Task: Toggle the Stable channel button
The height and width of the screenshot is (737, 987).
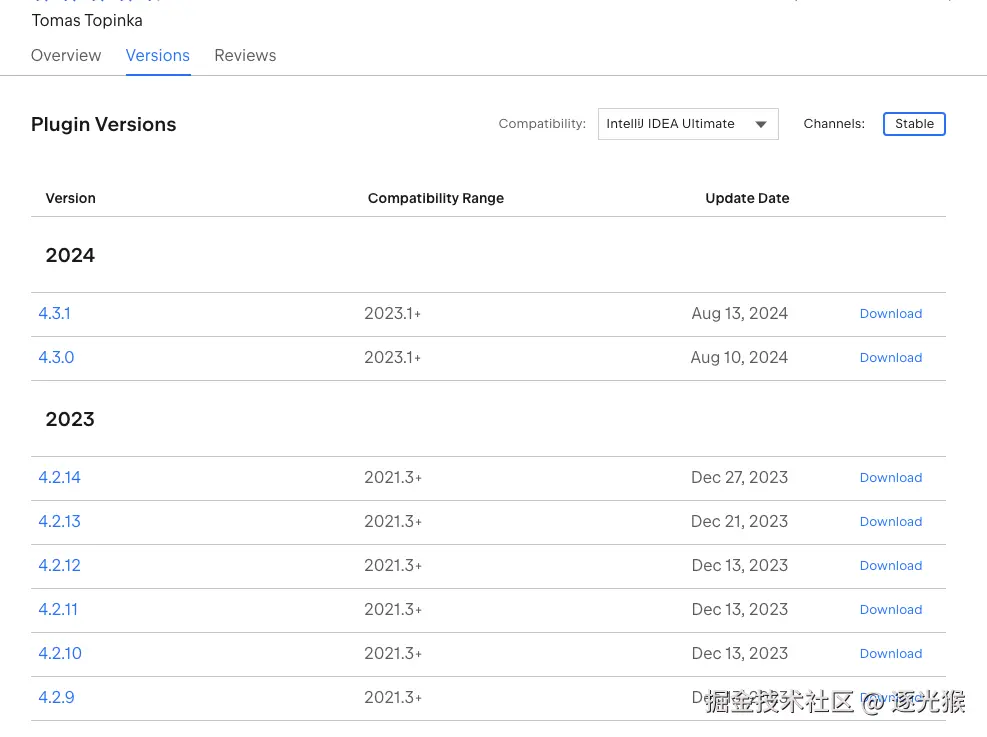Action: tap(914, 124)
